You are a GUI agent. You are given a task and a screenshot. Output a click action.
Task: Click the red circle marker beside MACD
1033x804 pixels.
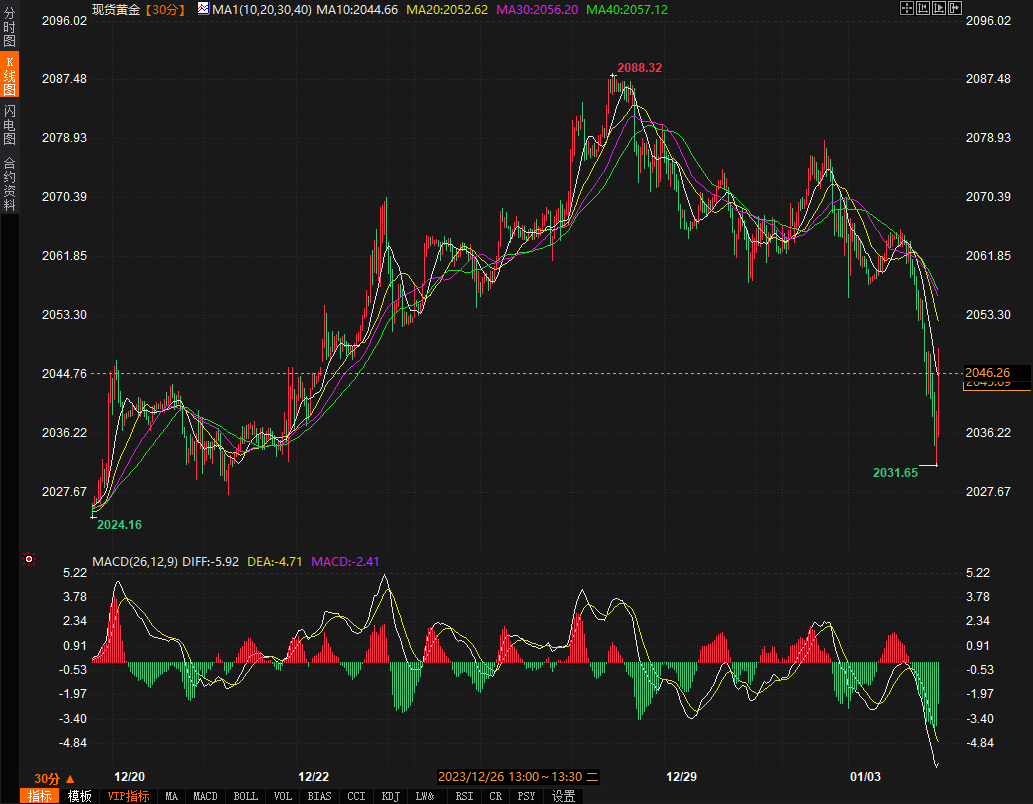coord(29,559)
